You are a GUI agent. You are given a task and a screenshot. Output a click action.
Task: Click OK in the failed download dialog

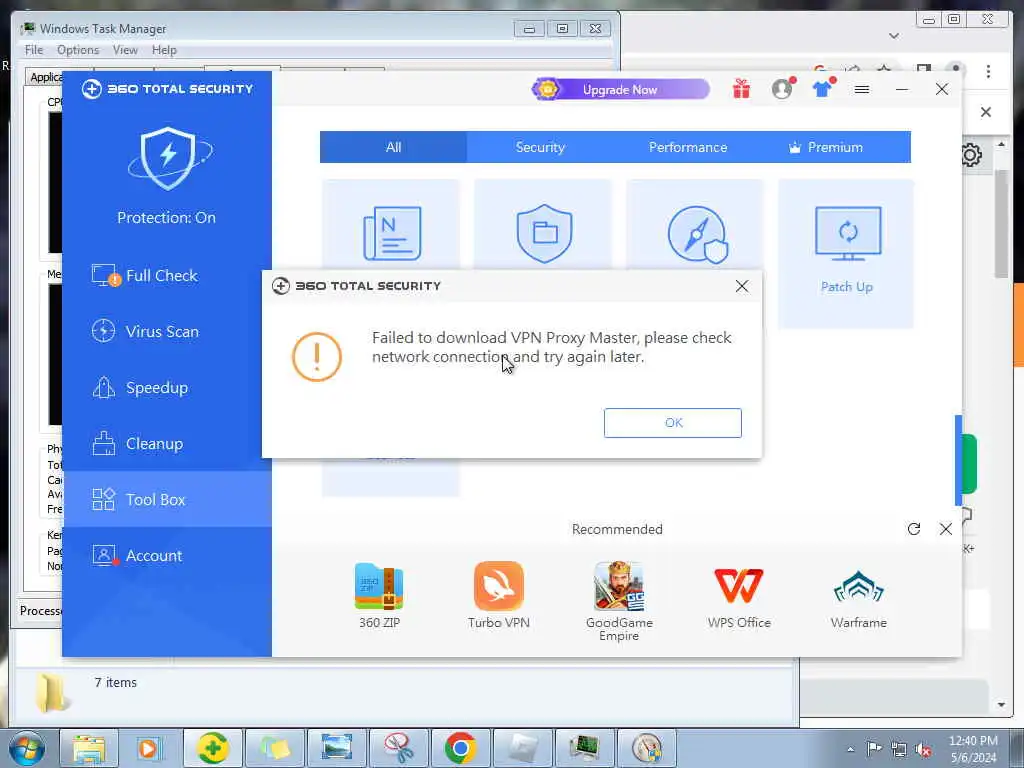coord(673,423)
